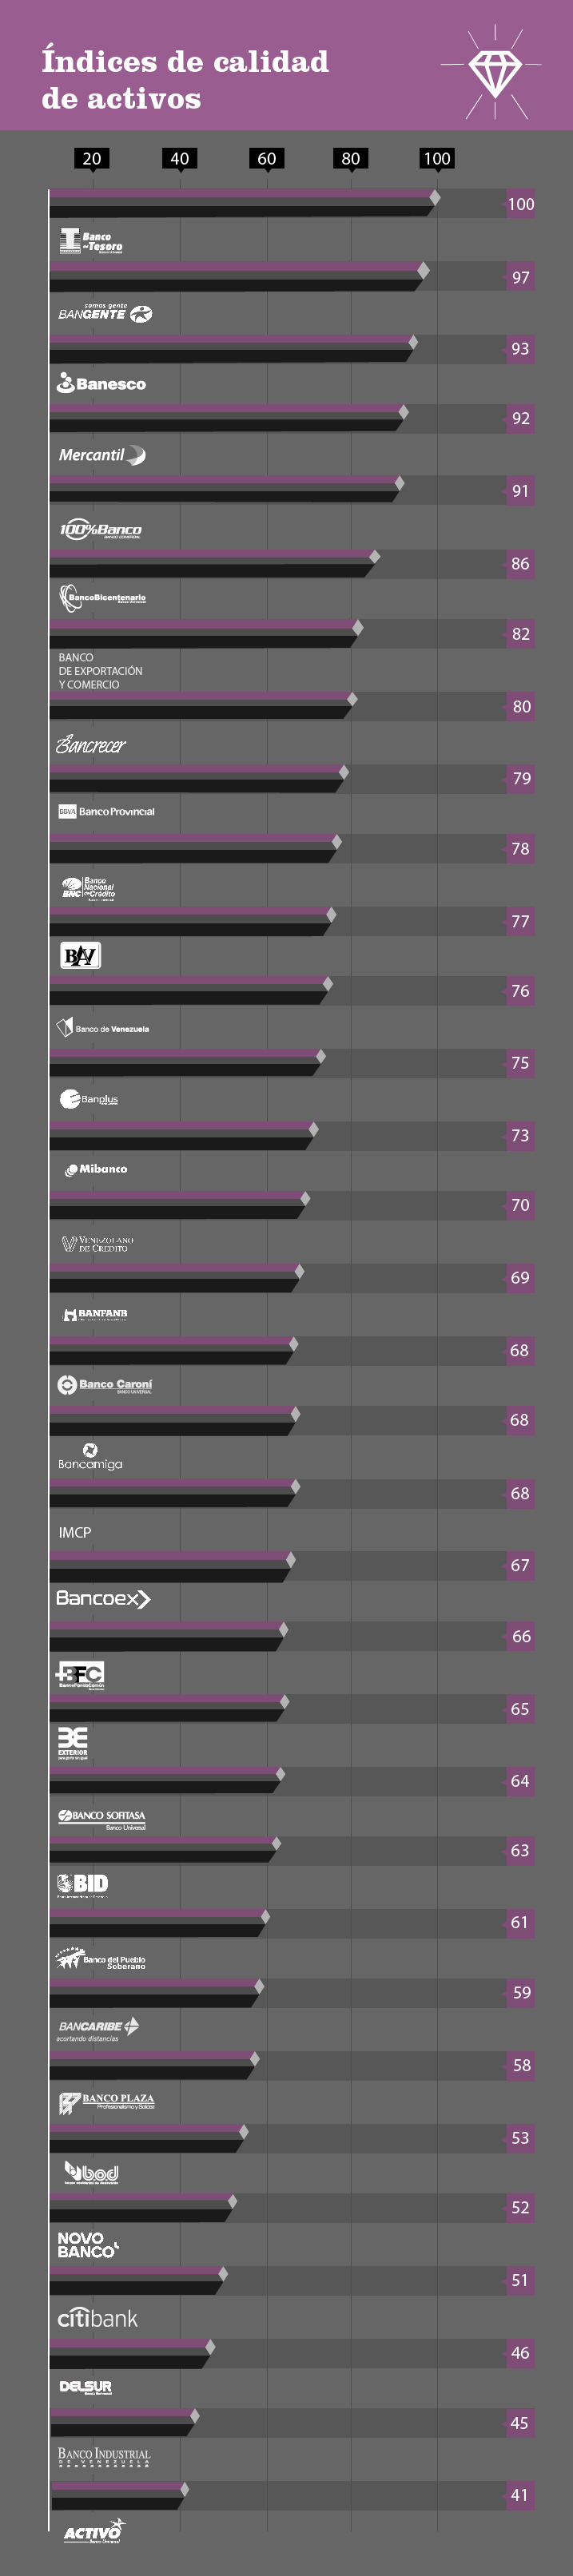Click the 100 axis scale label
This screenshot has height=2576, width=573.
coord(437,158)
